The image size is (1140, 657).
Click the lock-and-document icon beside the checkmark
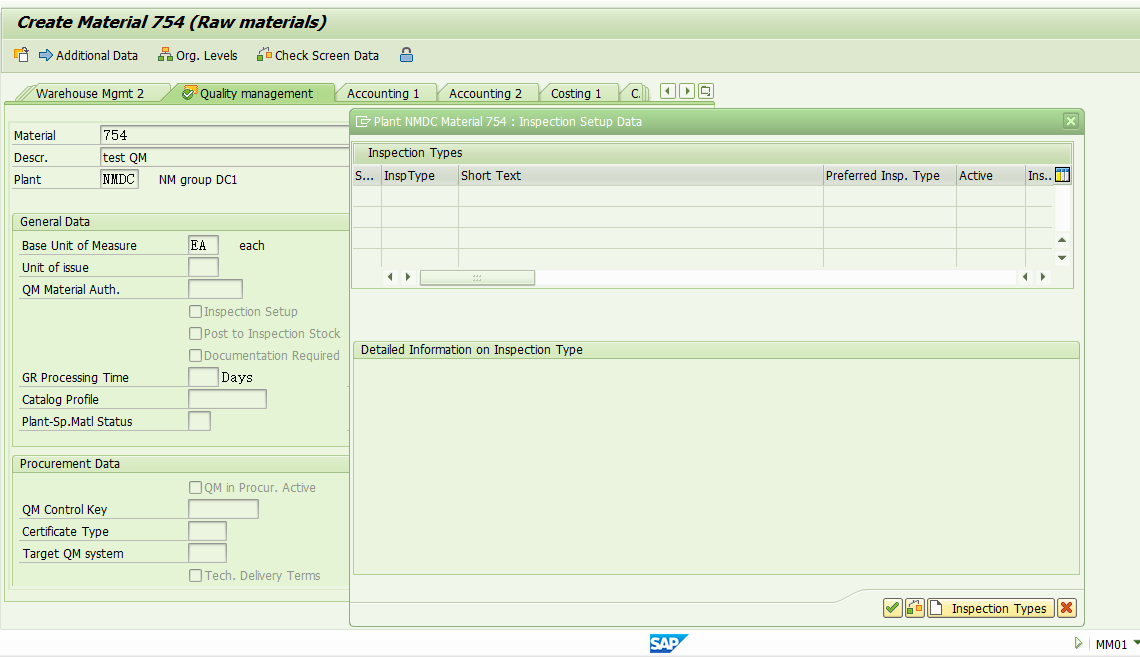(x=915, y=608)
